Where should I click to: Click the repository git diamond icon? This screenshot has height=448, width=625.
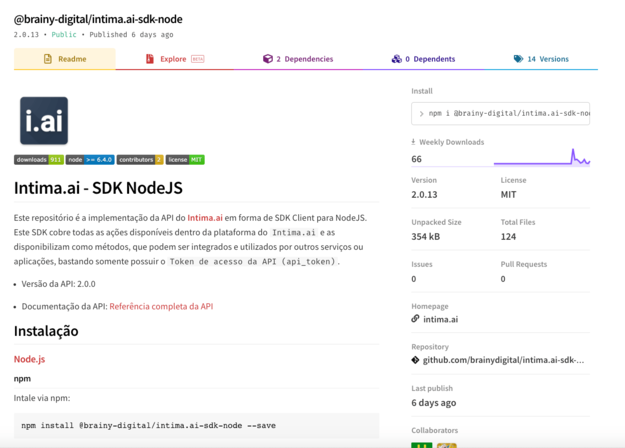click(x=415, y=360)
